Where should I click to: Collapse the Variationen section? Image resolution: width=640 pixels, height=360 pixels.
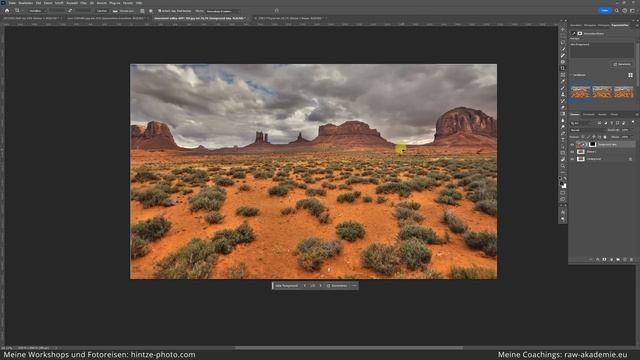[572, 75]
